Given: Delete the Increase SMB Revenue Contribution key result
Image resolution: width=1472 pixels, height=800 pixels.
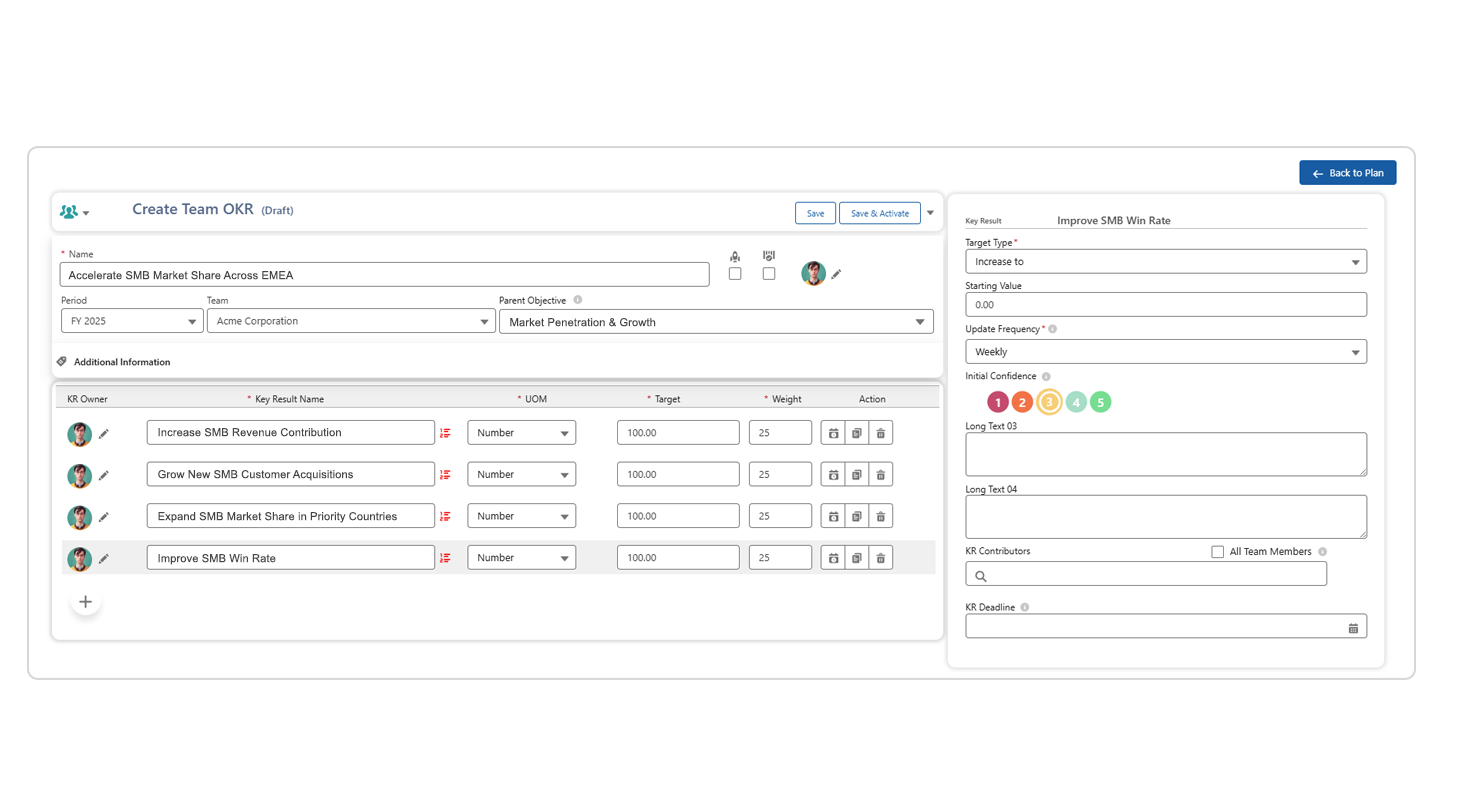Looking at the screenshot, I should [880, 433].
